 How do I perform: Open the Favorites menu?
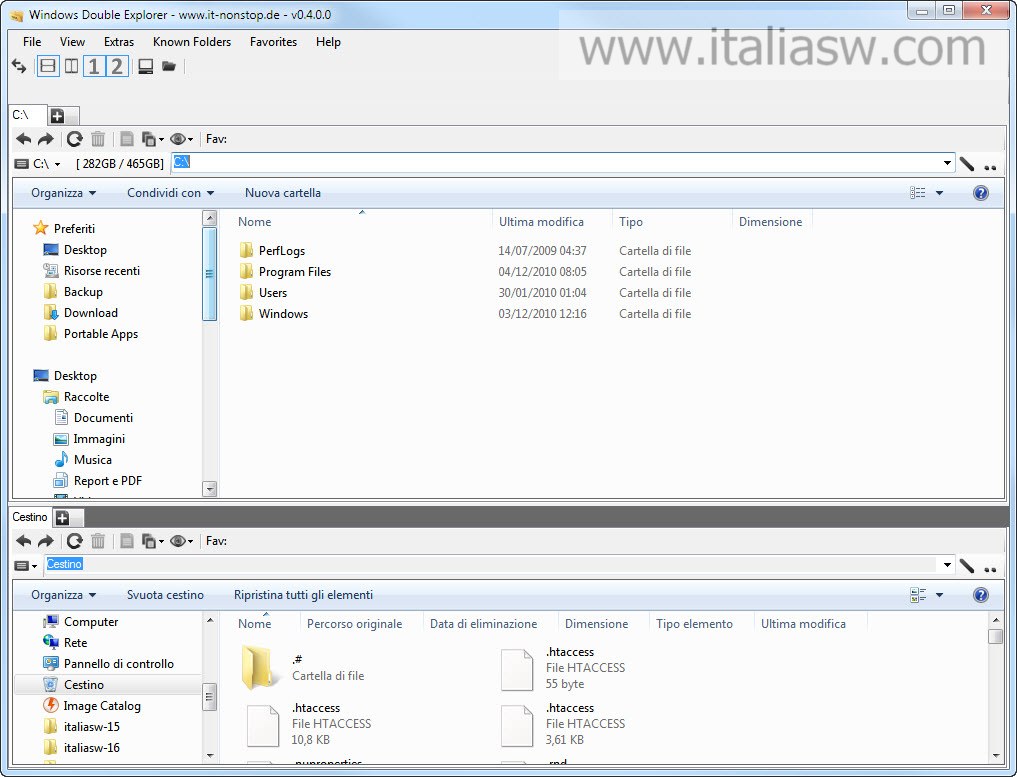273,42
